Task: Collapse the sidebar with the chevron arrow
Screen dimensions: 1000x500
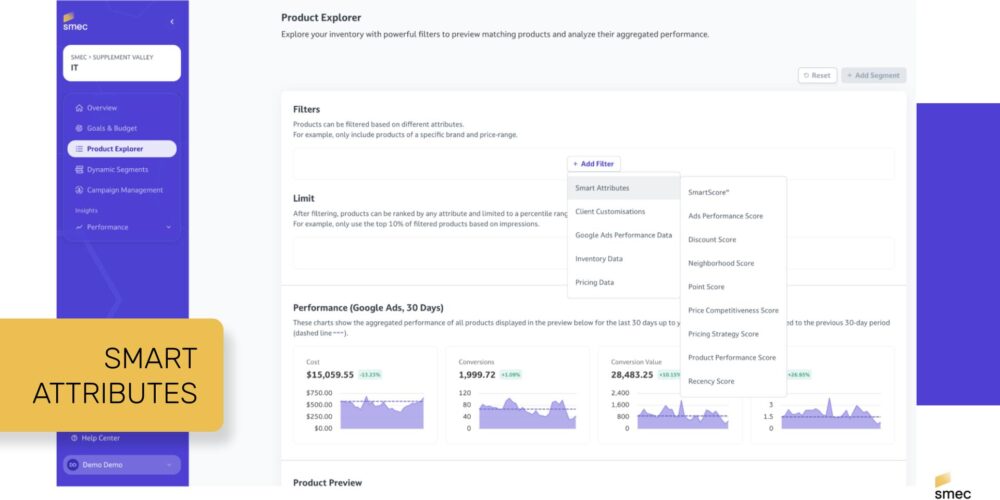Action: coord(171,21)
